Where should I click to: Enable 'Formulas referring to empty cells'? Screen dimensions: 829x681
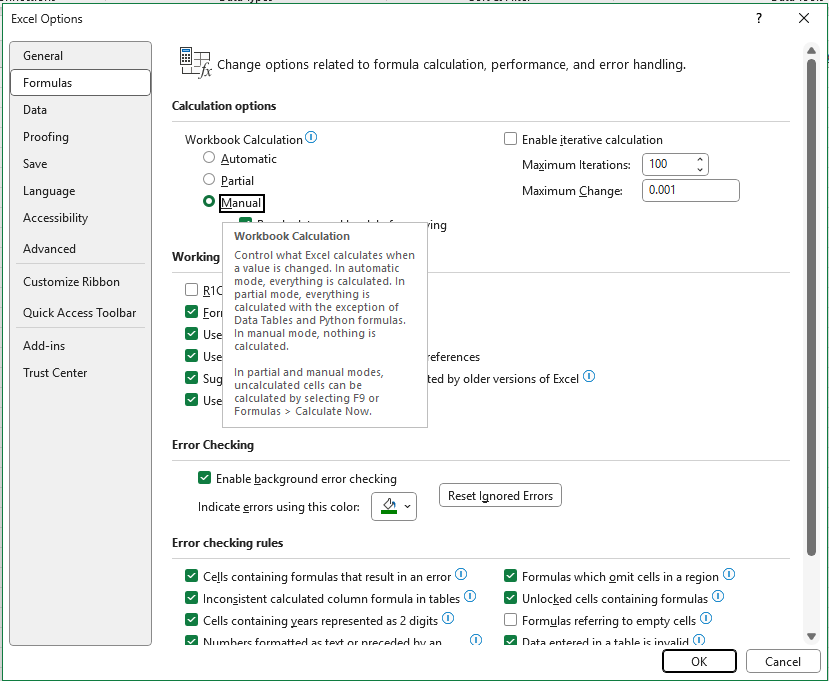tap(510, 620)
